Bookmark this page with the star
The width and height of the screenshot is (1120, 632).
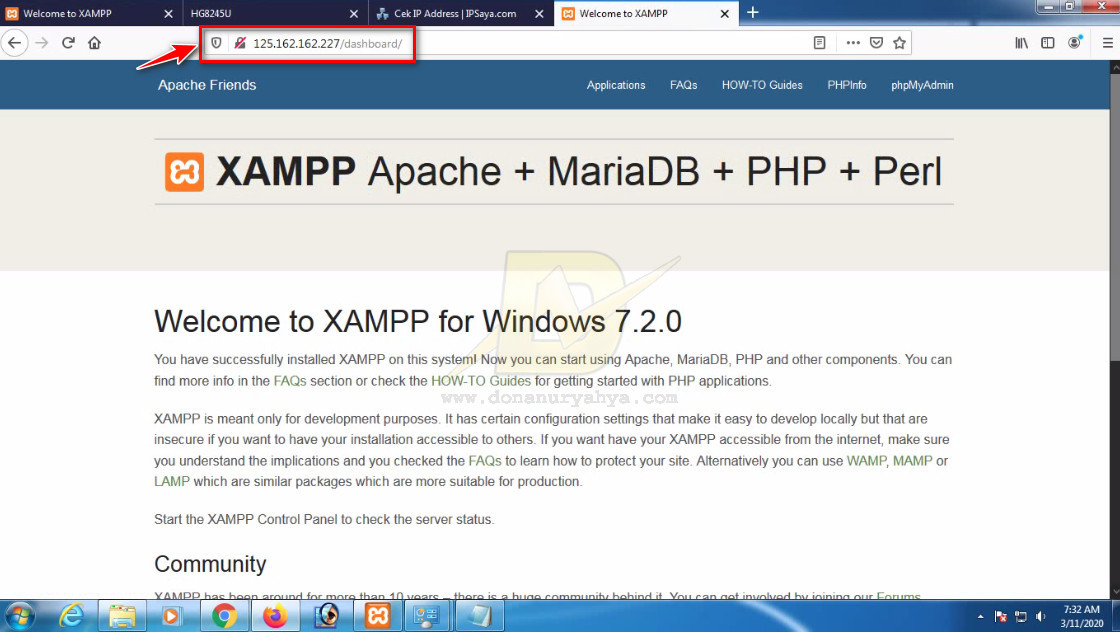click(899, 43)
